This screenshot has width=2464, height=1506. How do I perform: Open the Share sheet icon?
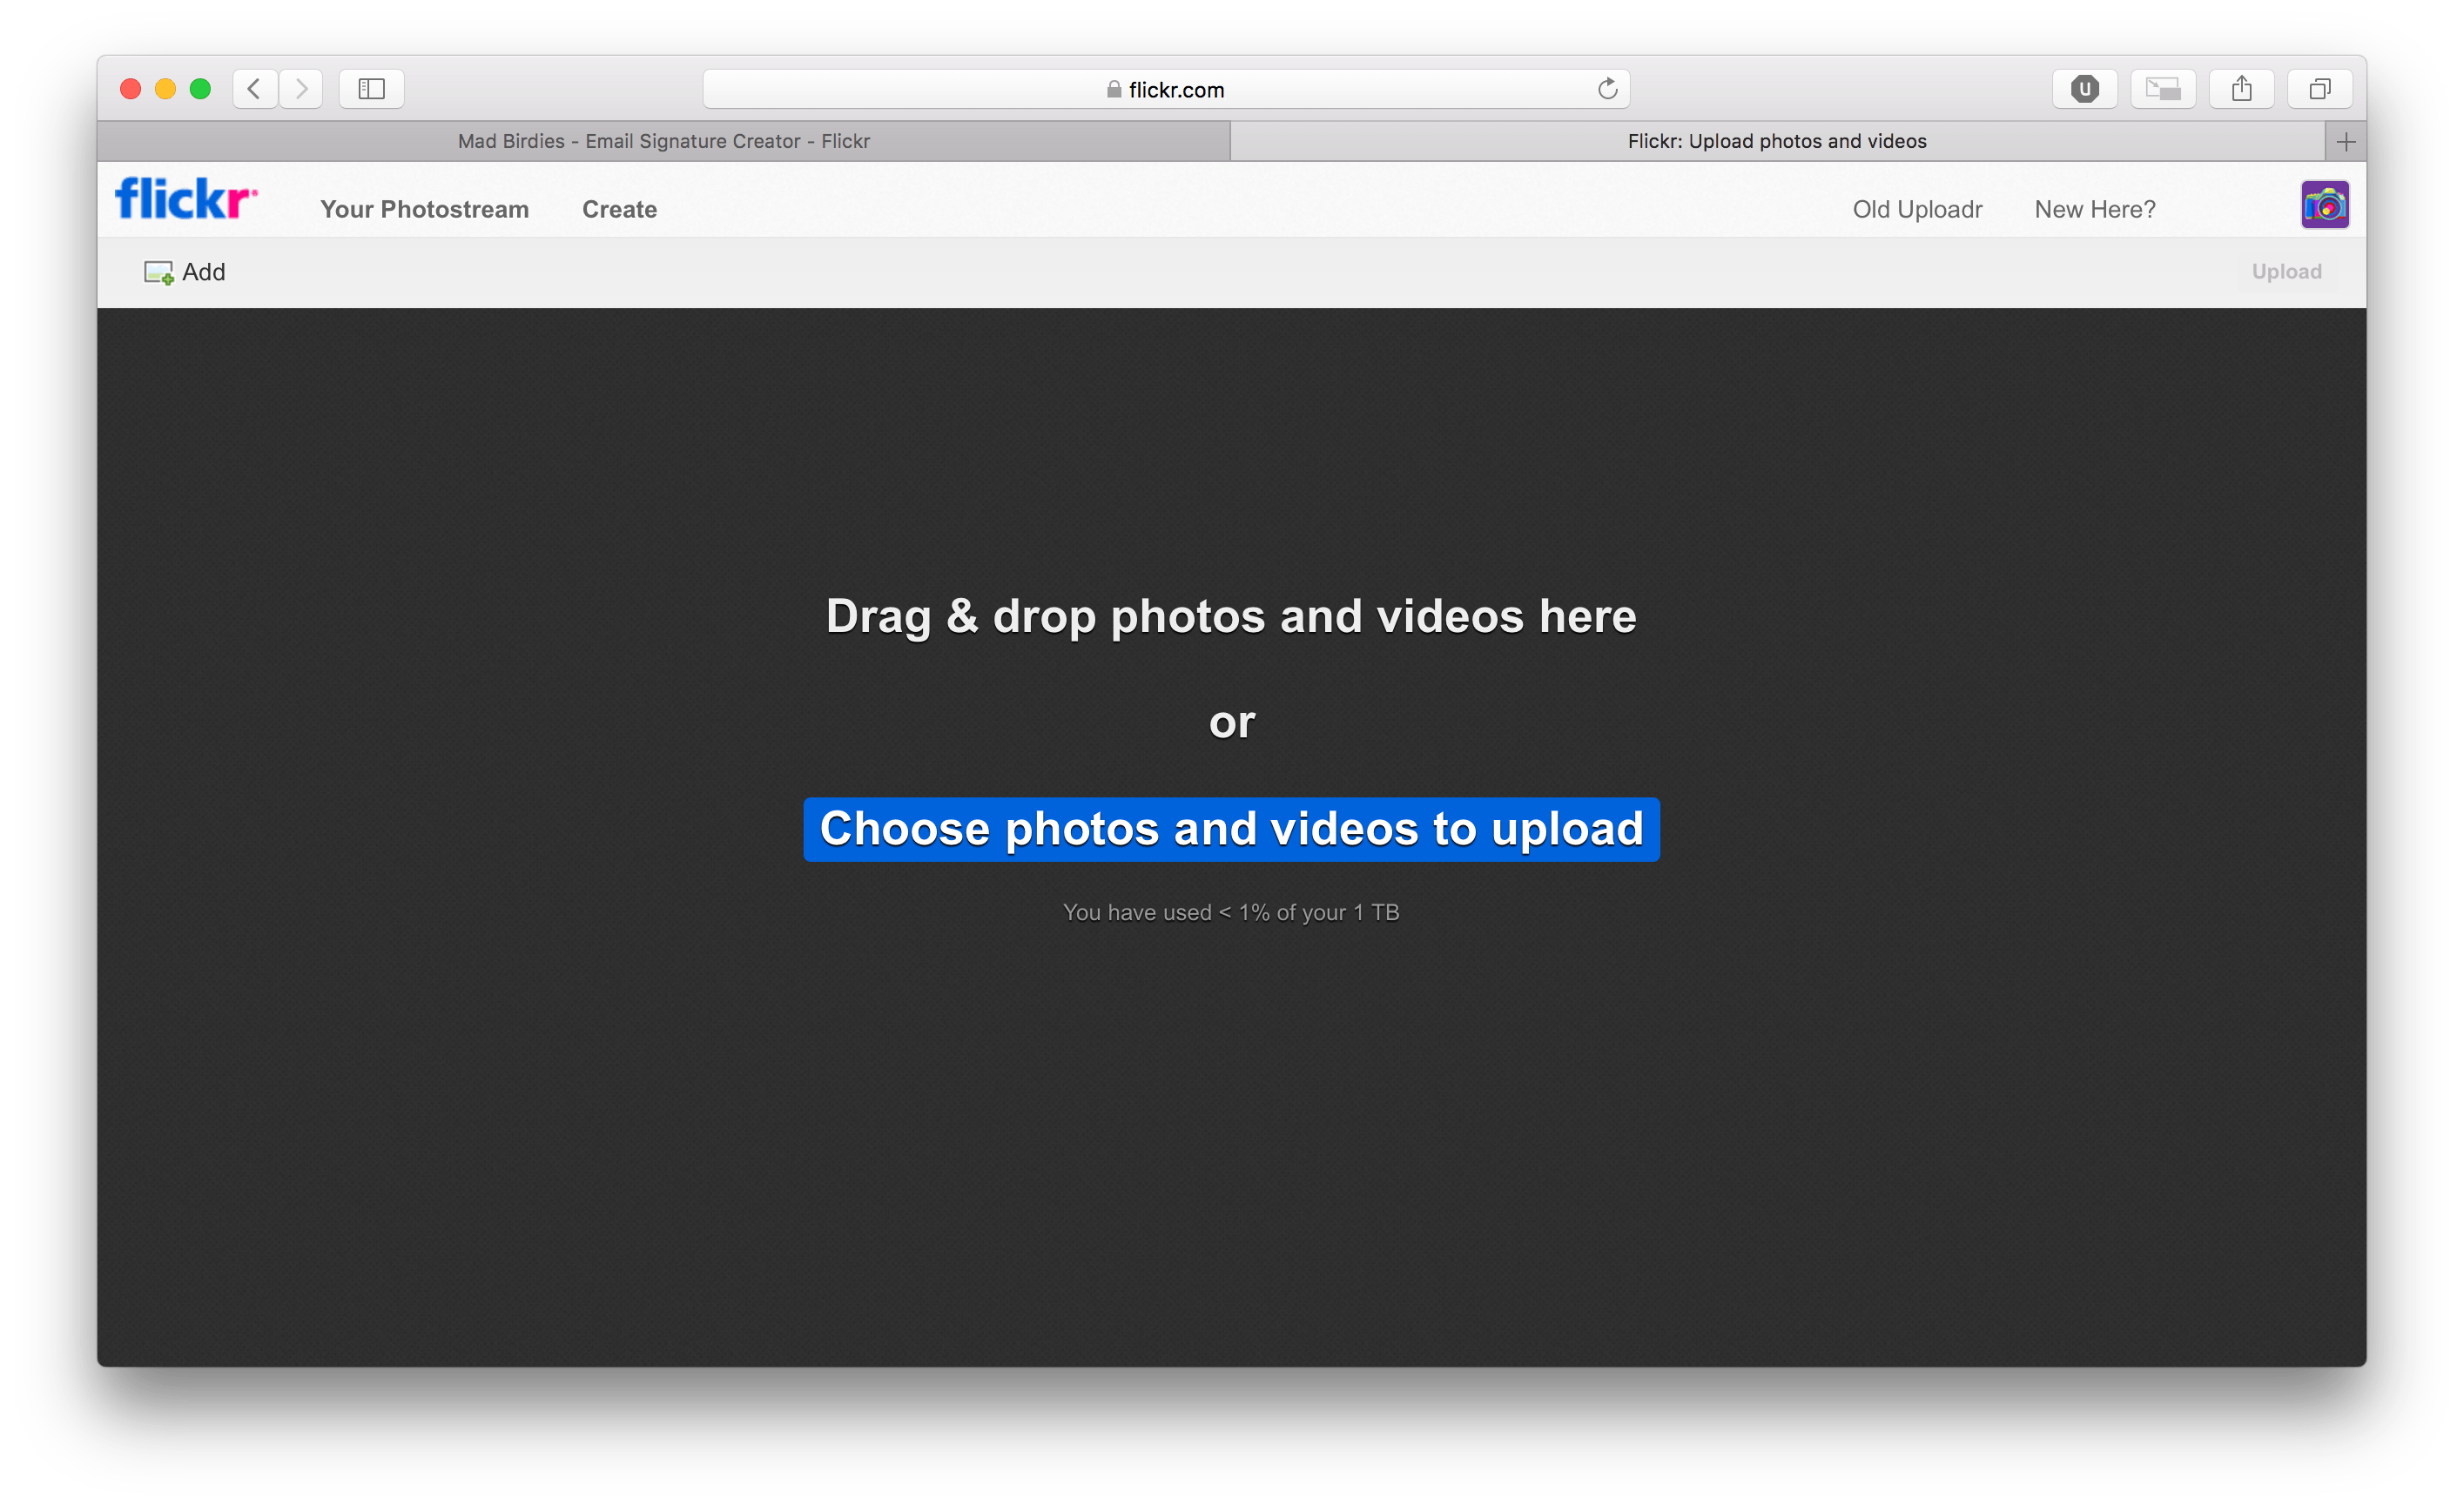point(2241,89)
